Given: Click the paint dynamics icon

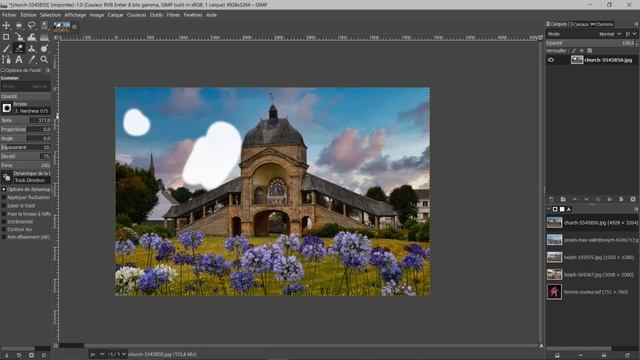Looking at the screenshot, I should (x=7, y=177).
